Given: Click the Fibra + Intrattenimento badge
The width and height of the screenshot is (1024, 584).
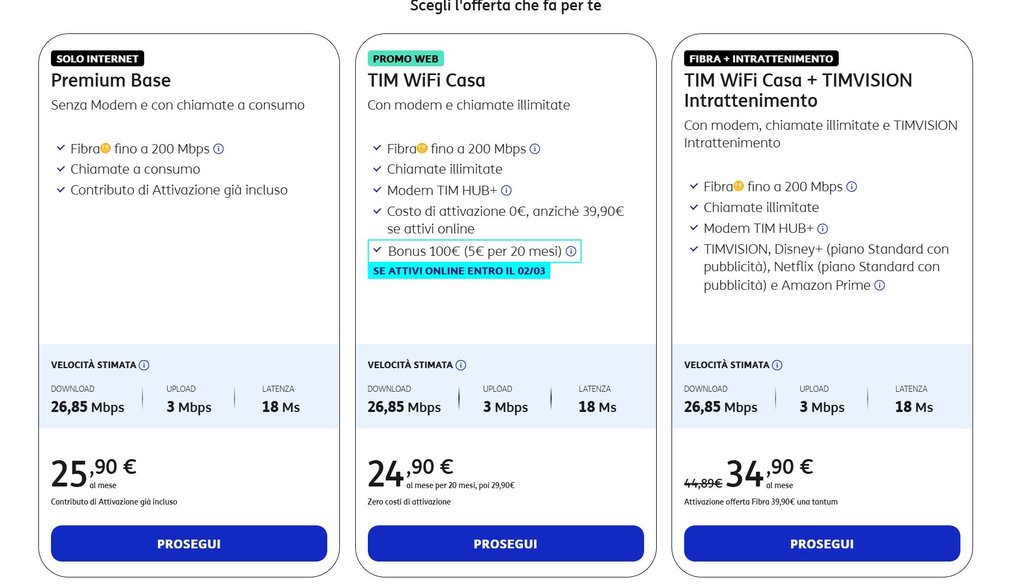Looking at the screenshot, I should (761, 59).
